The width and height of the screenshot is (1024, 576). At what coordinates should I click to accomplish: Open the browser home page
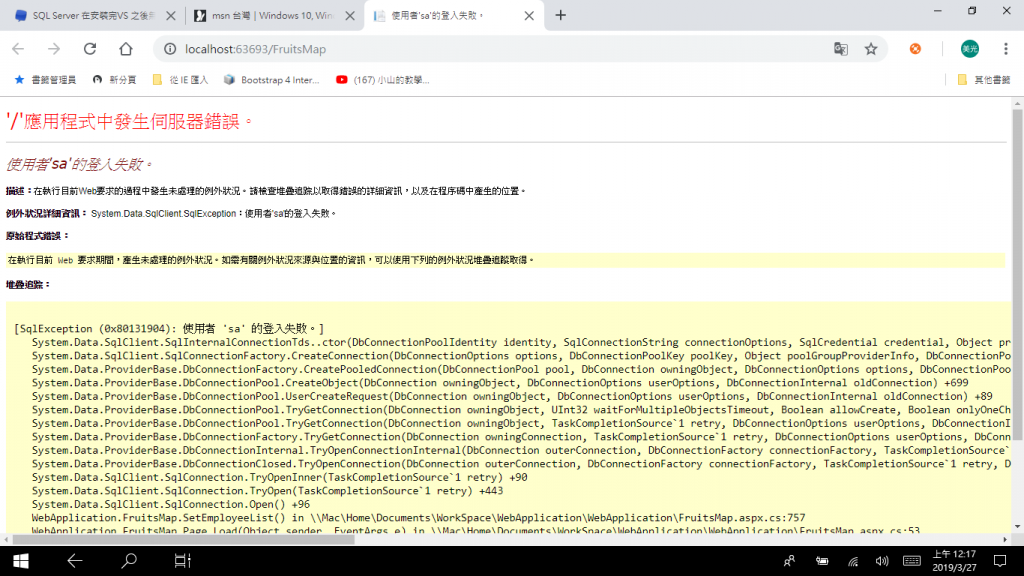point(125,49)
